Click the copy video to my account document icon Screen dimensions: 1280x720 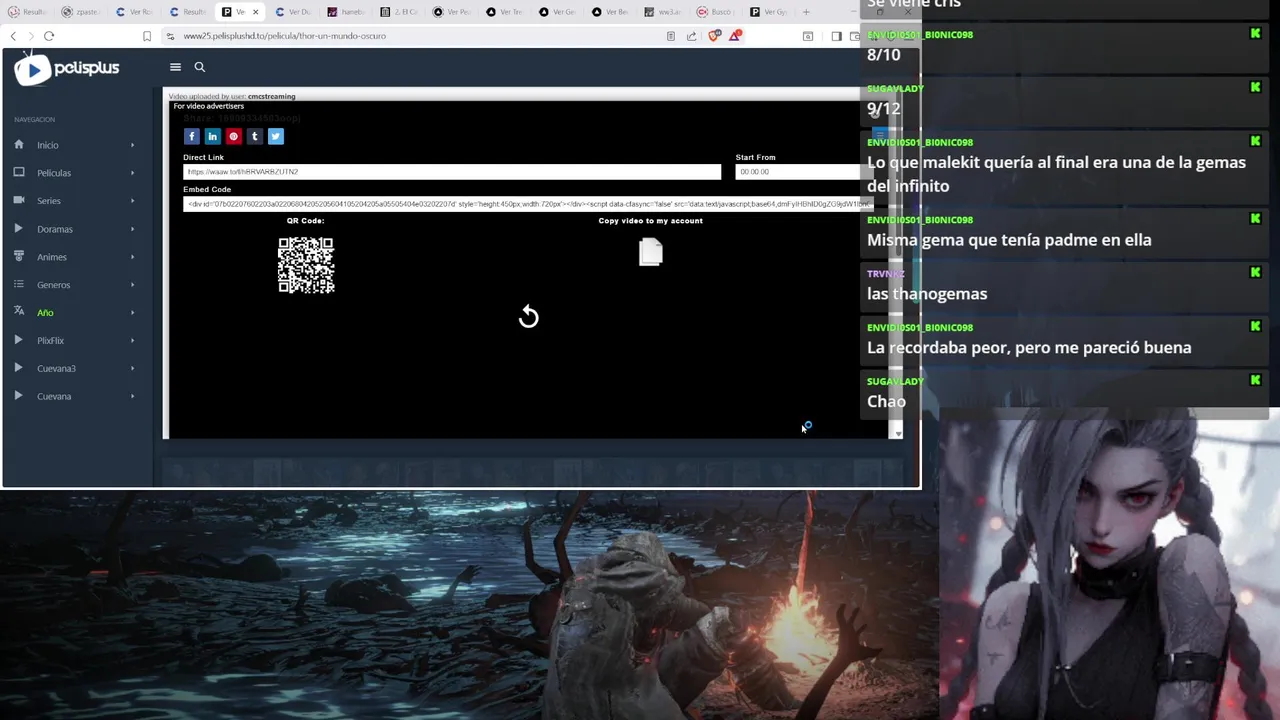(x=651, y=252)
